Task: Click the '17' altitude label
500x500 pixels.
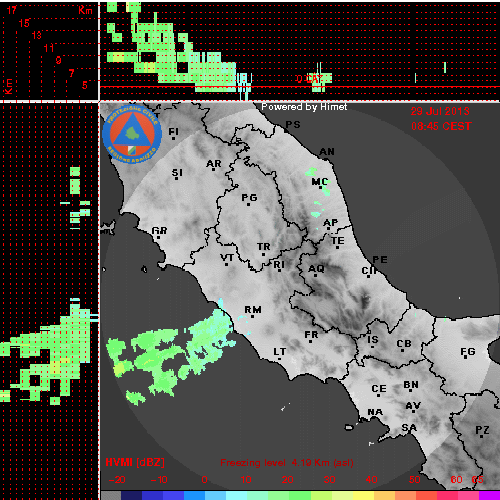Action: (x=12, y=10)
